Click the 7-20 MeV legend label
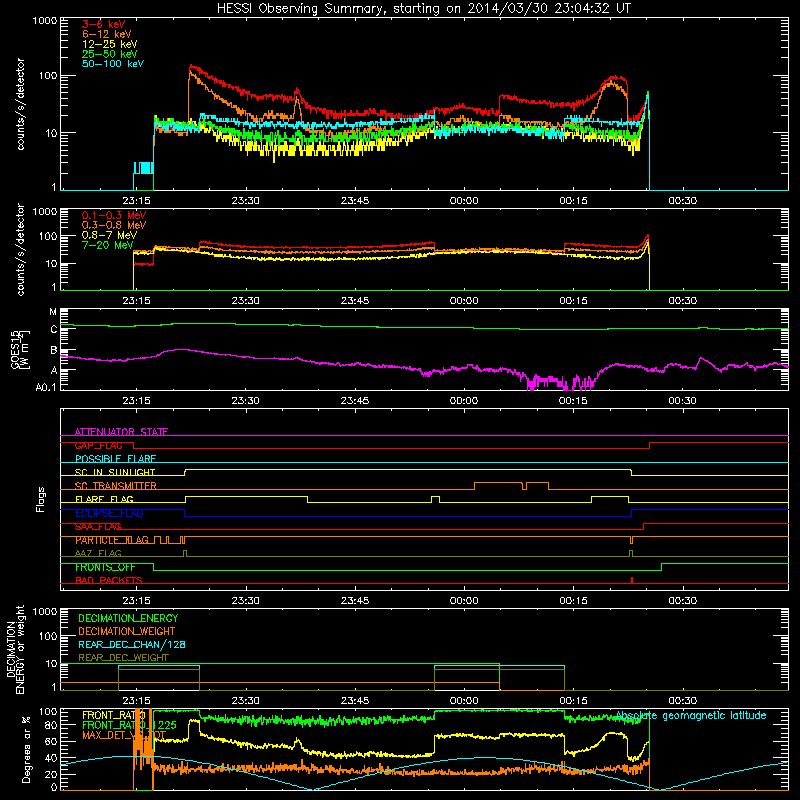 pos(108,245)
